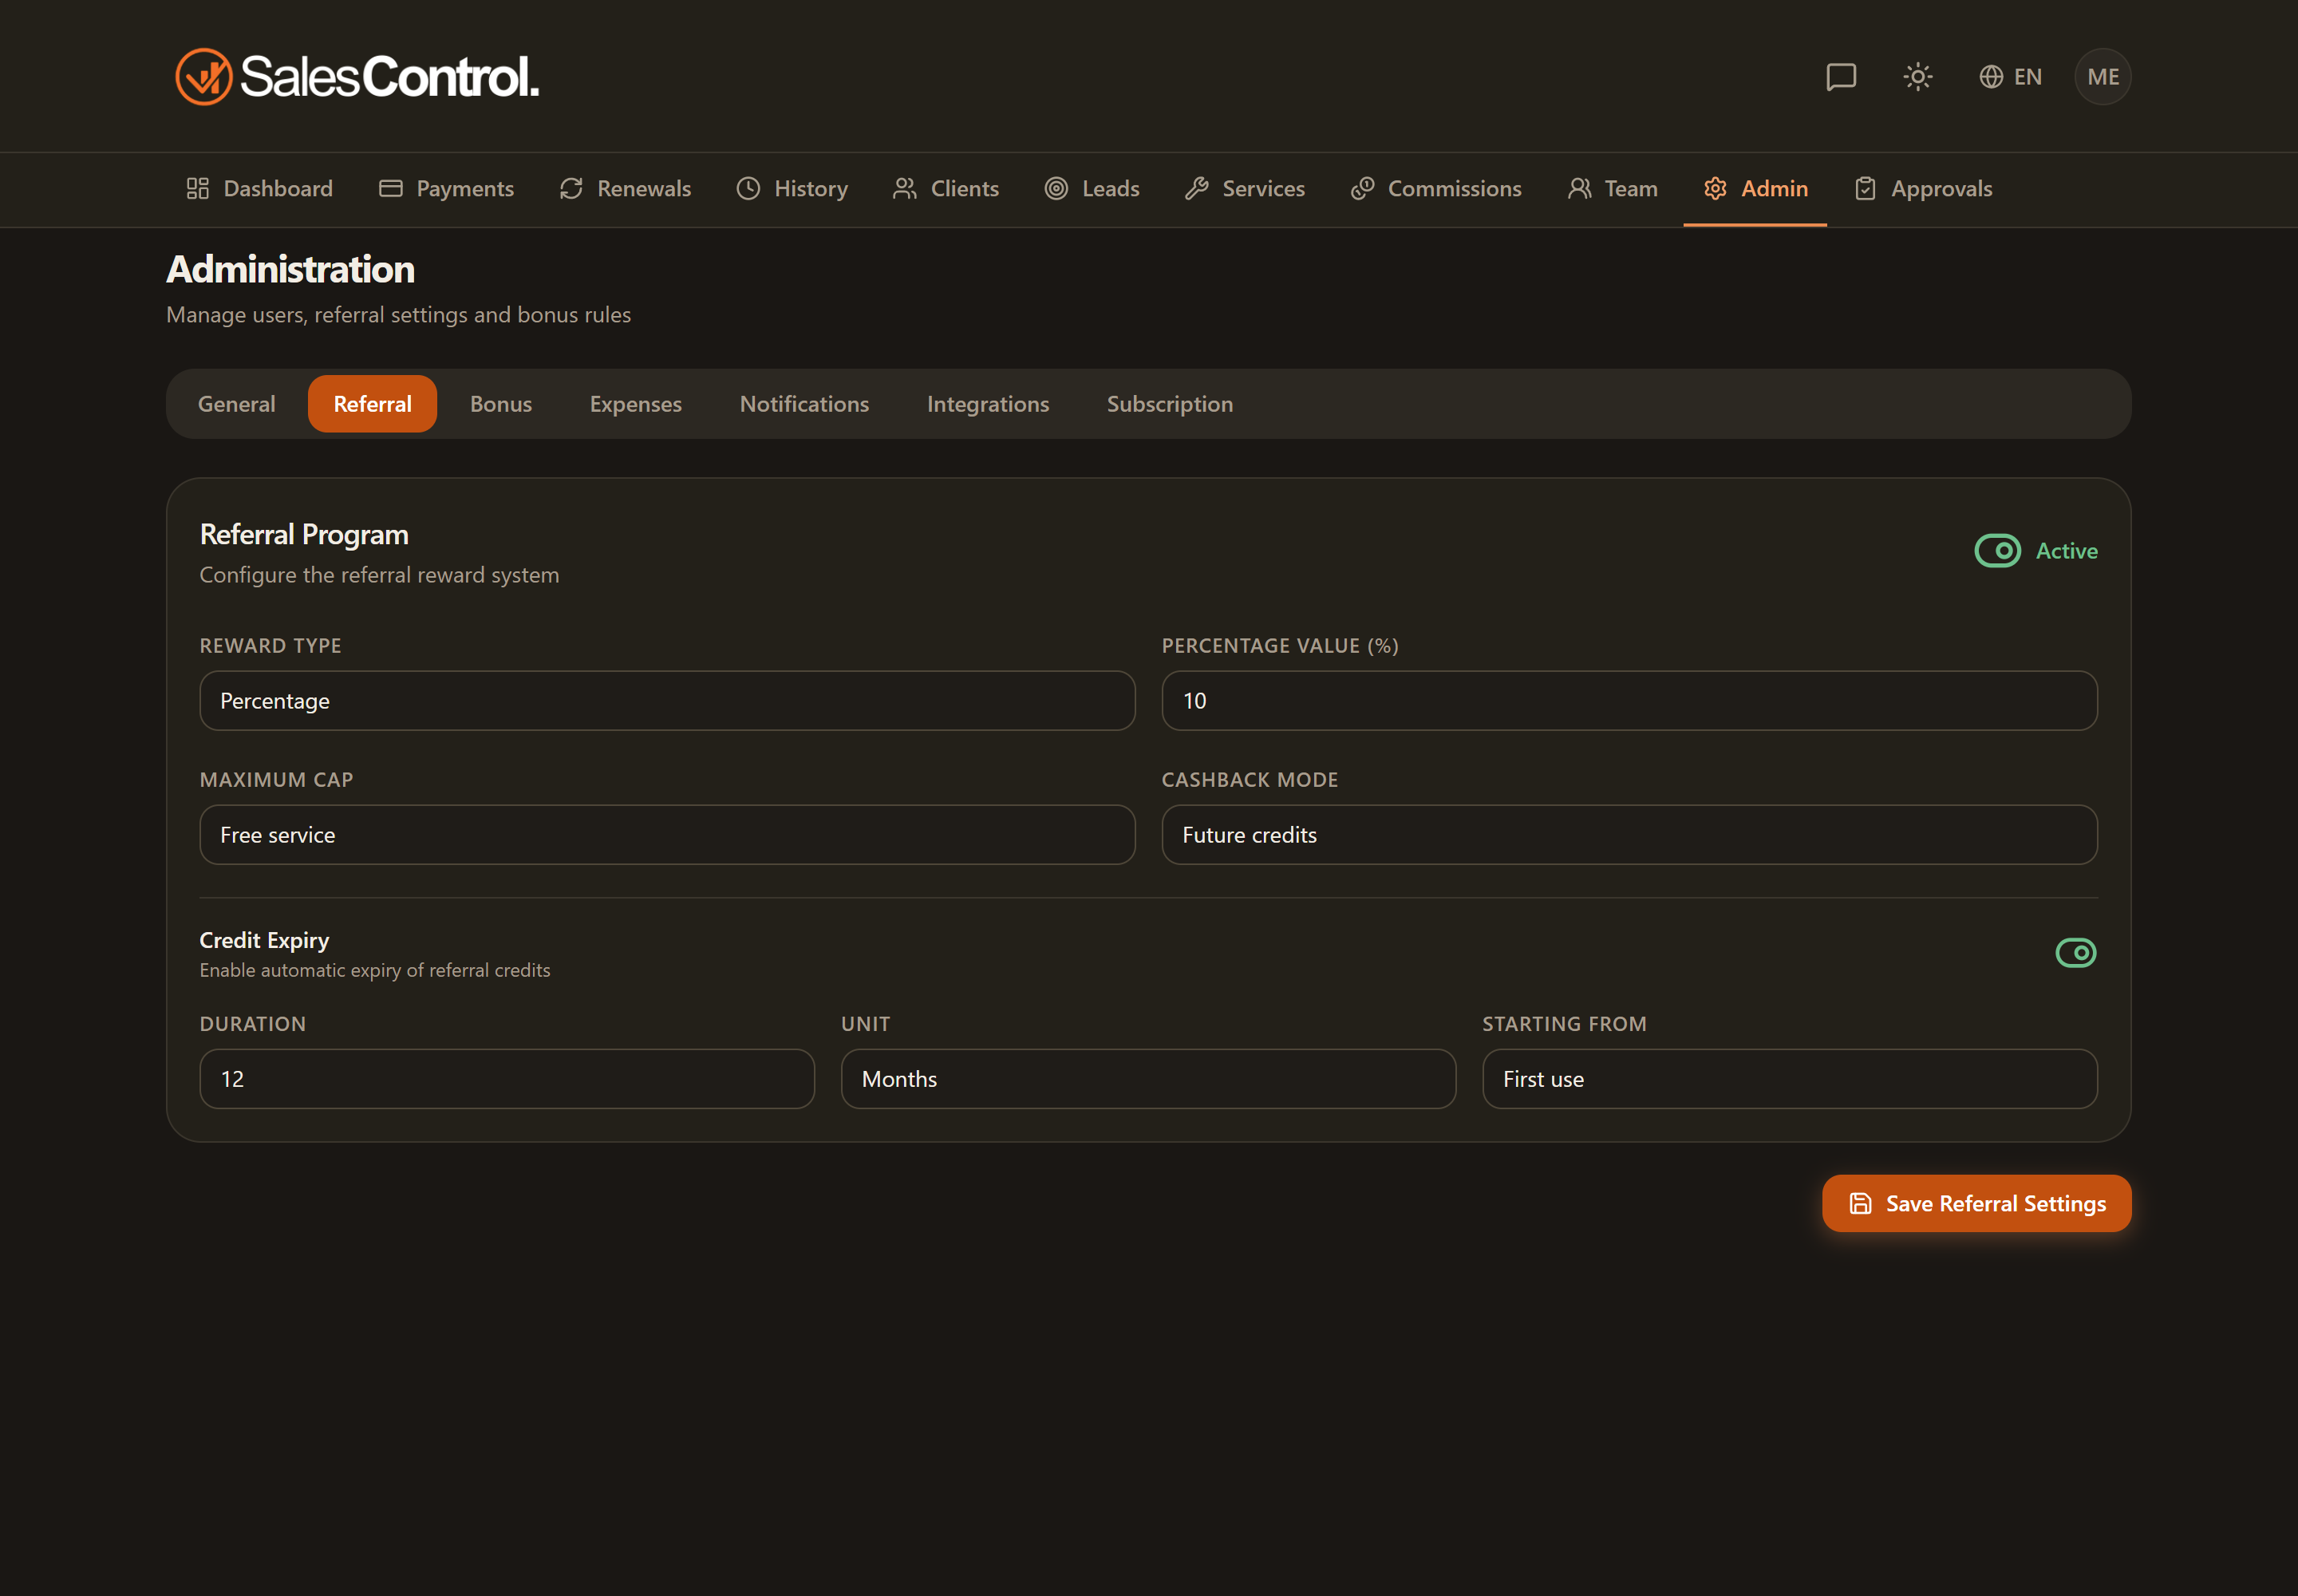
Task: Click the globe language icon
Action: click(1991, 77)
